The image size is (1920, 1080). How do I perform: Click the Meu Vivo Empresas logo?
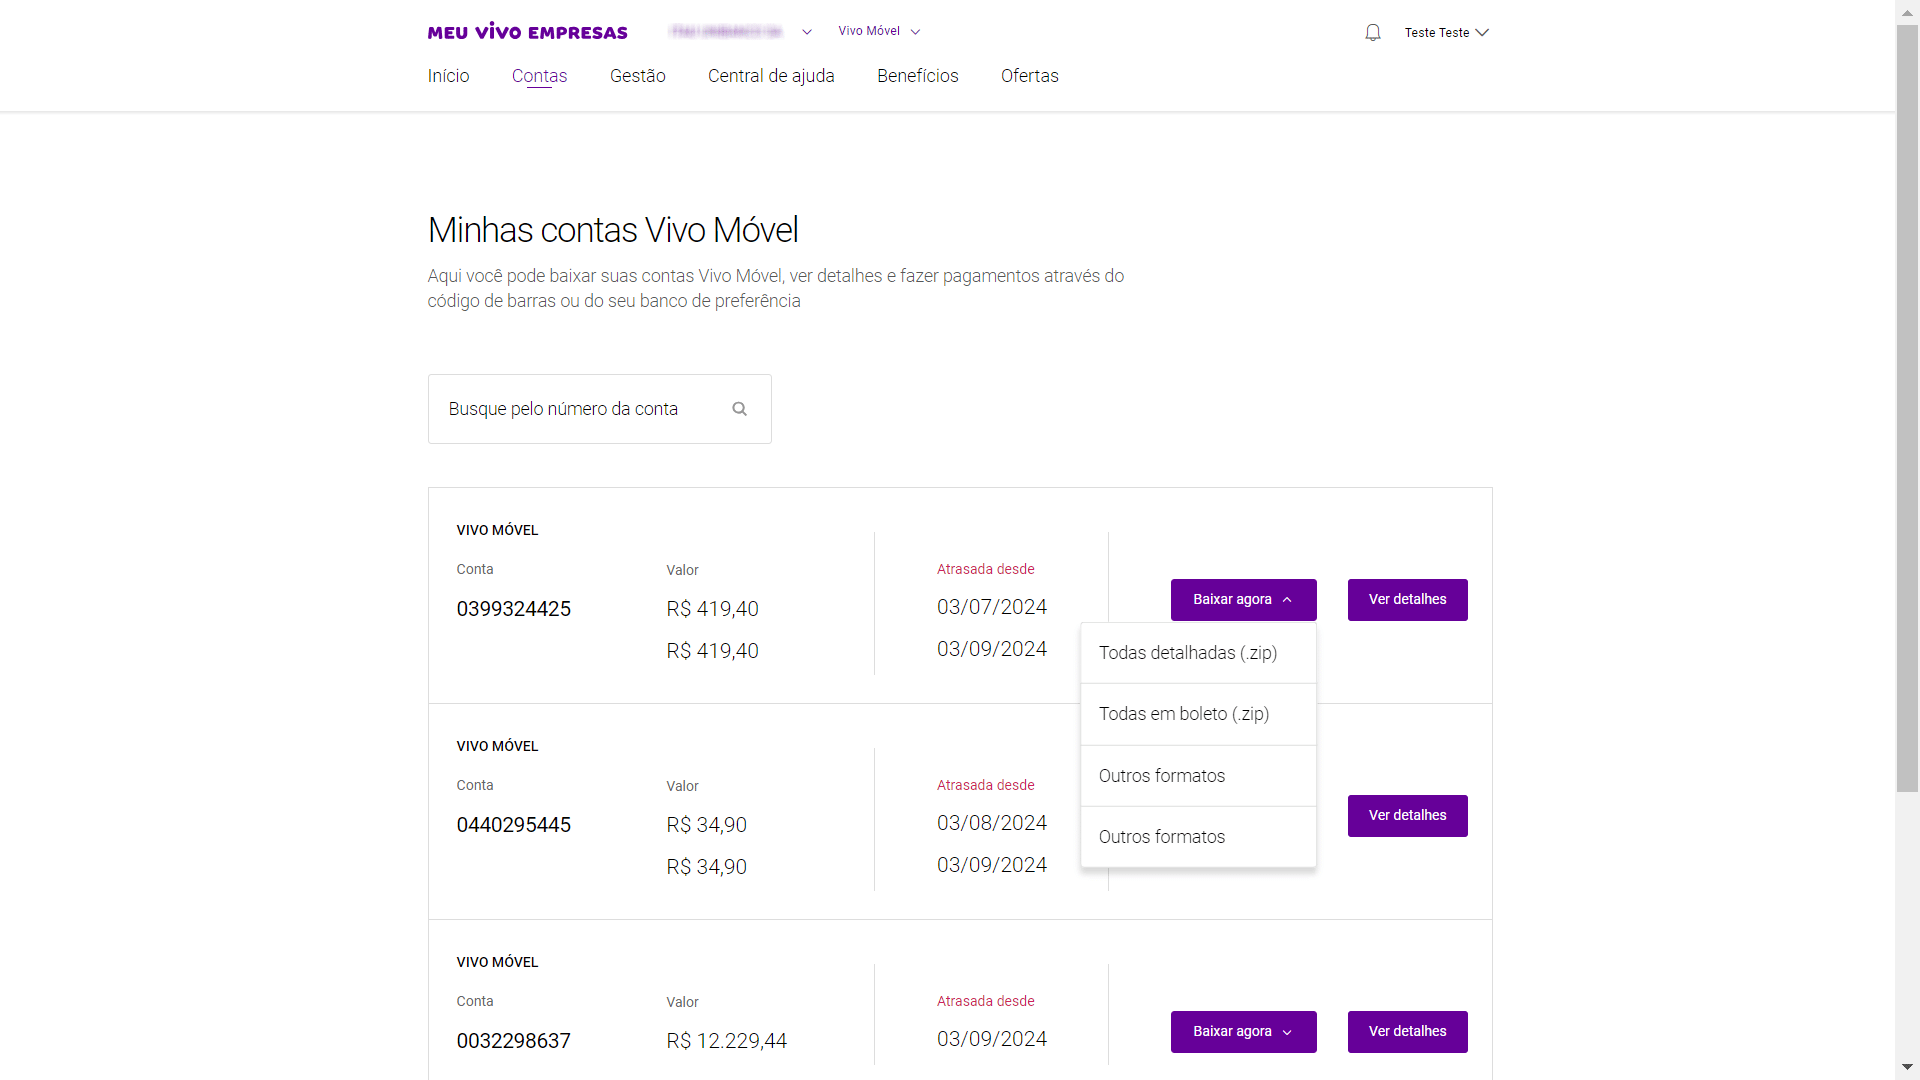[x=528, y=32]
